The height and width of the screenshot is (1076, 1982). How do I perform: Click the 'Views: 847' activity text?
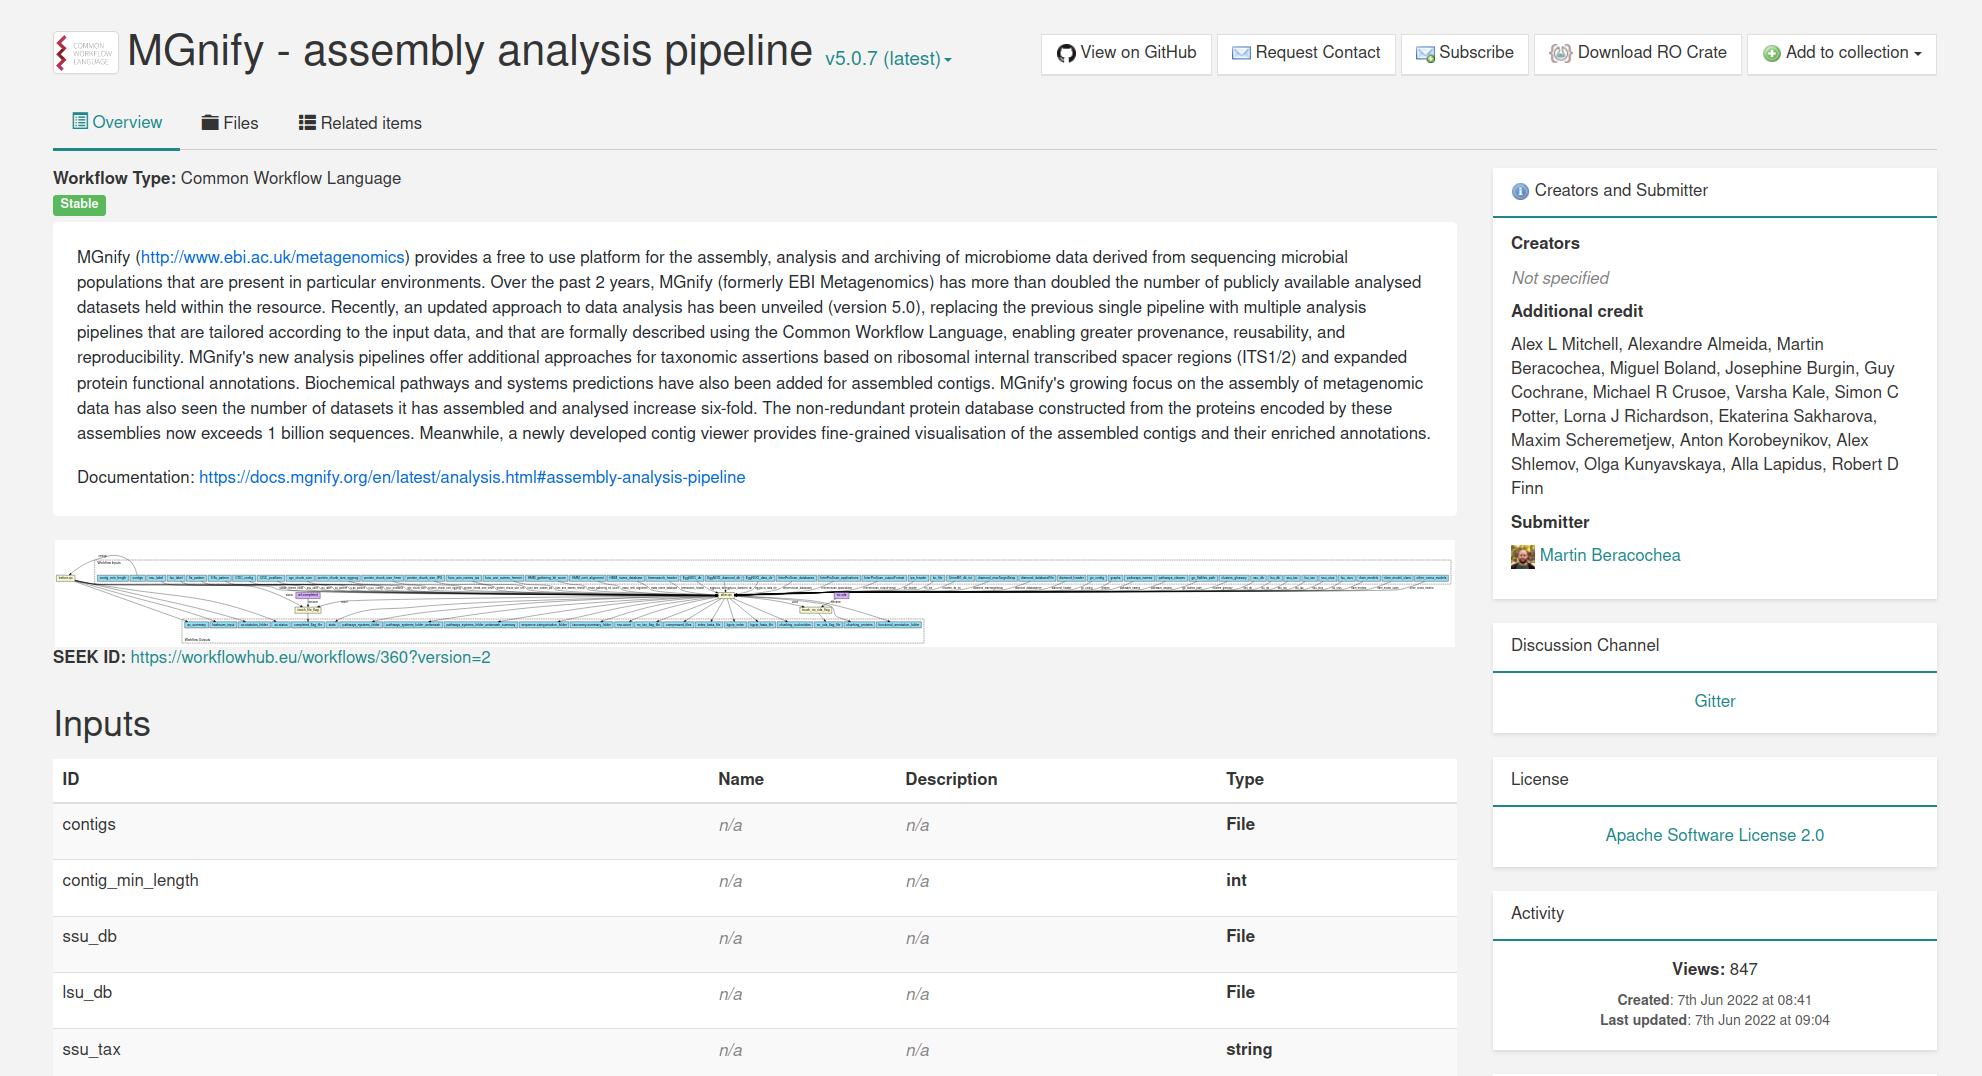pyautogui.click(x=1714, y=969)
